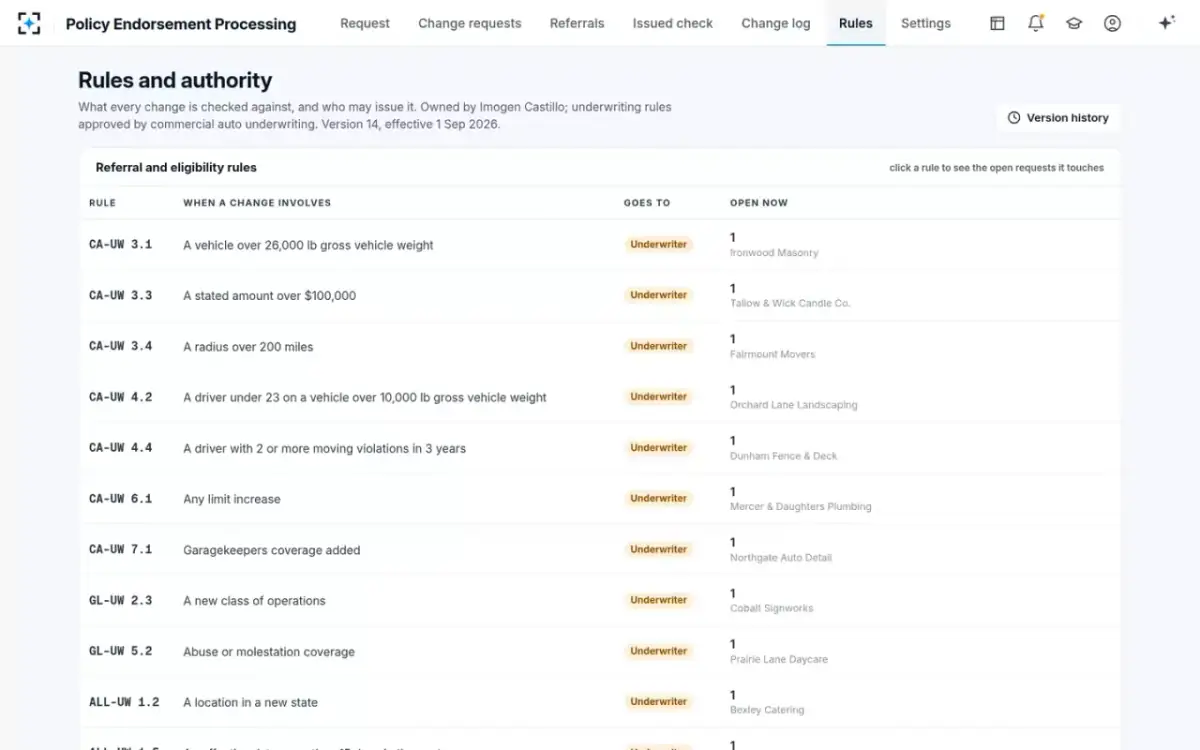Click Dunham Fence & Deck
The width and height of the screenshot is (1200, 750).
[x=784, y=456]
